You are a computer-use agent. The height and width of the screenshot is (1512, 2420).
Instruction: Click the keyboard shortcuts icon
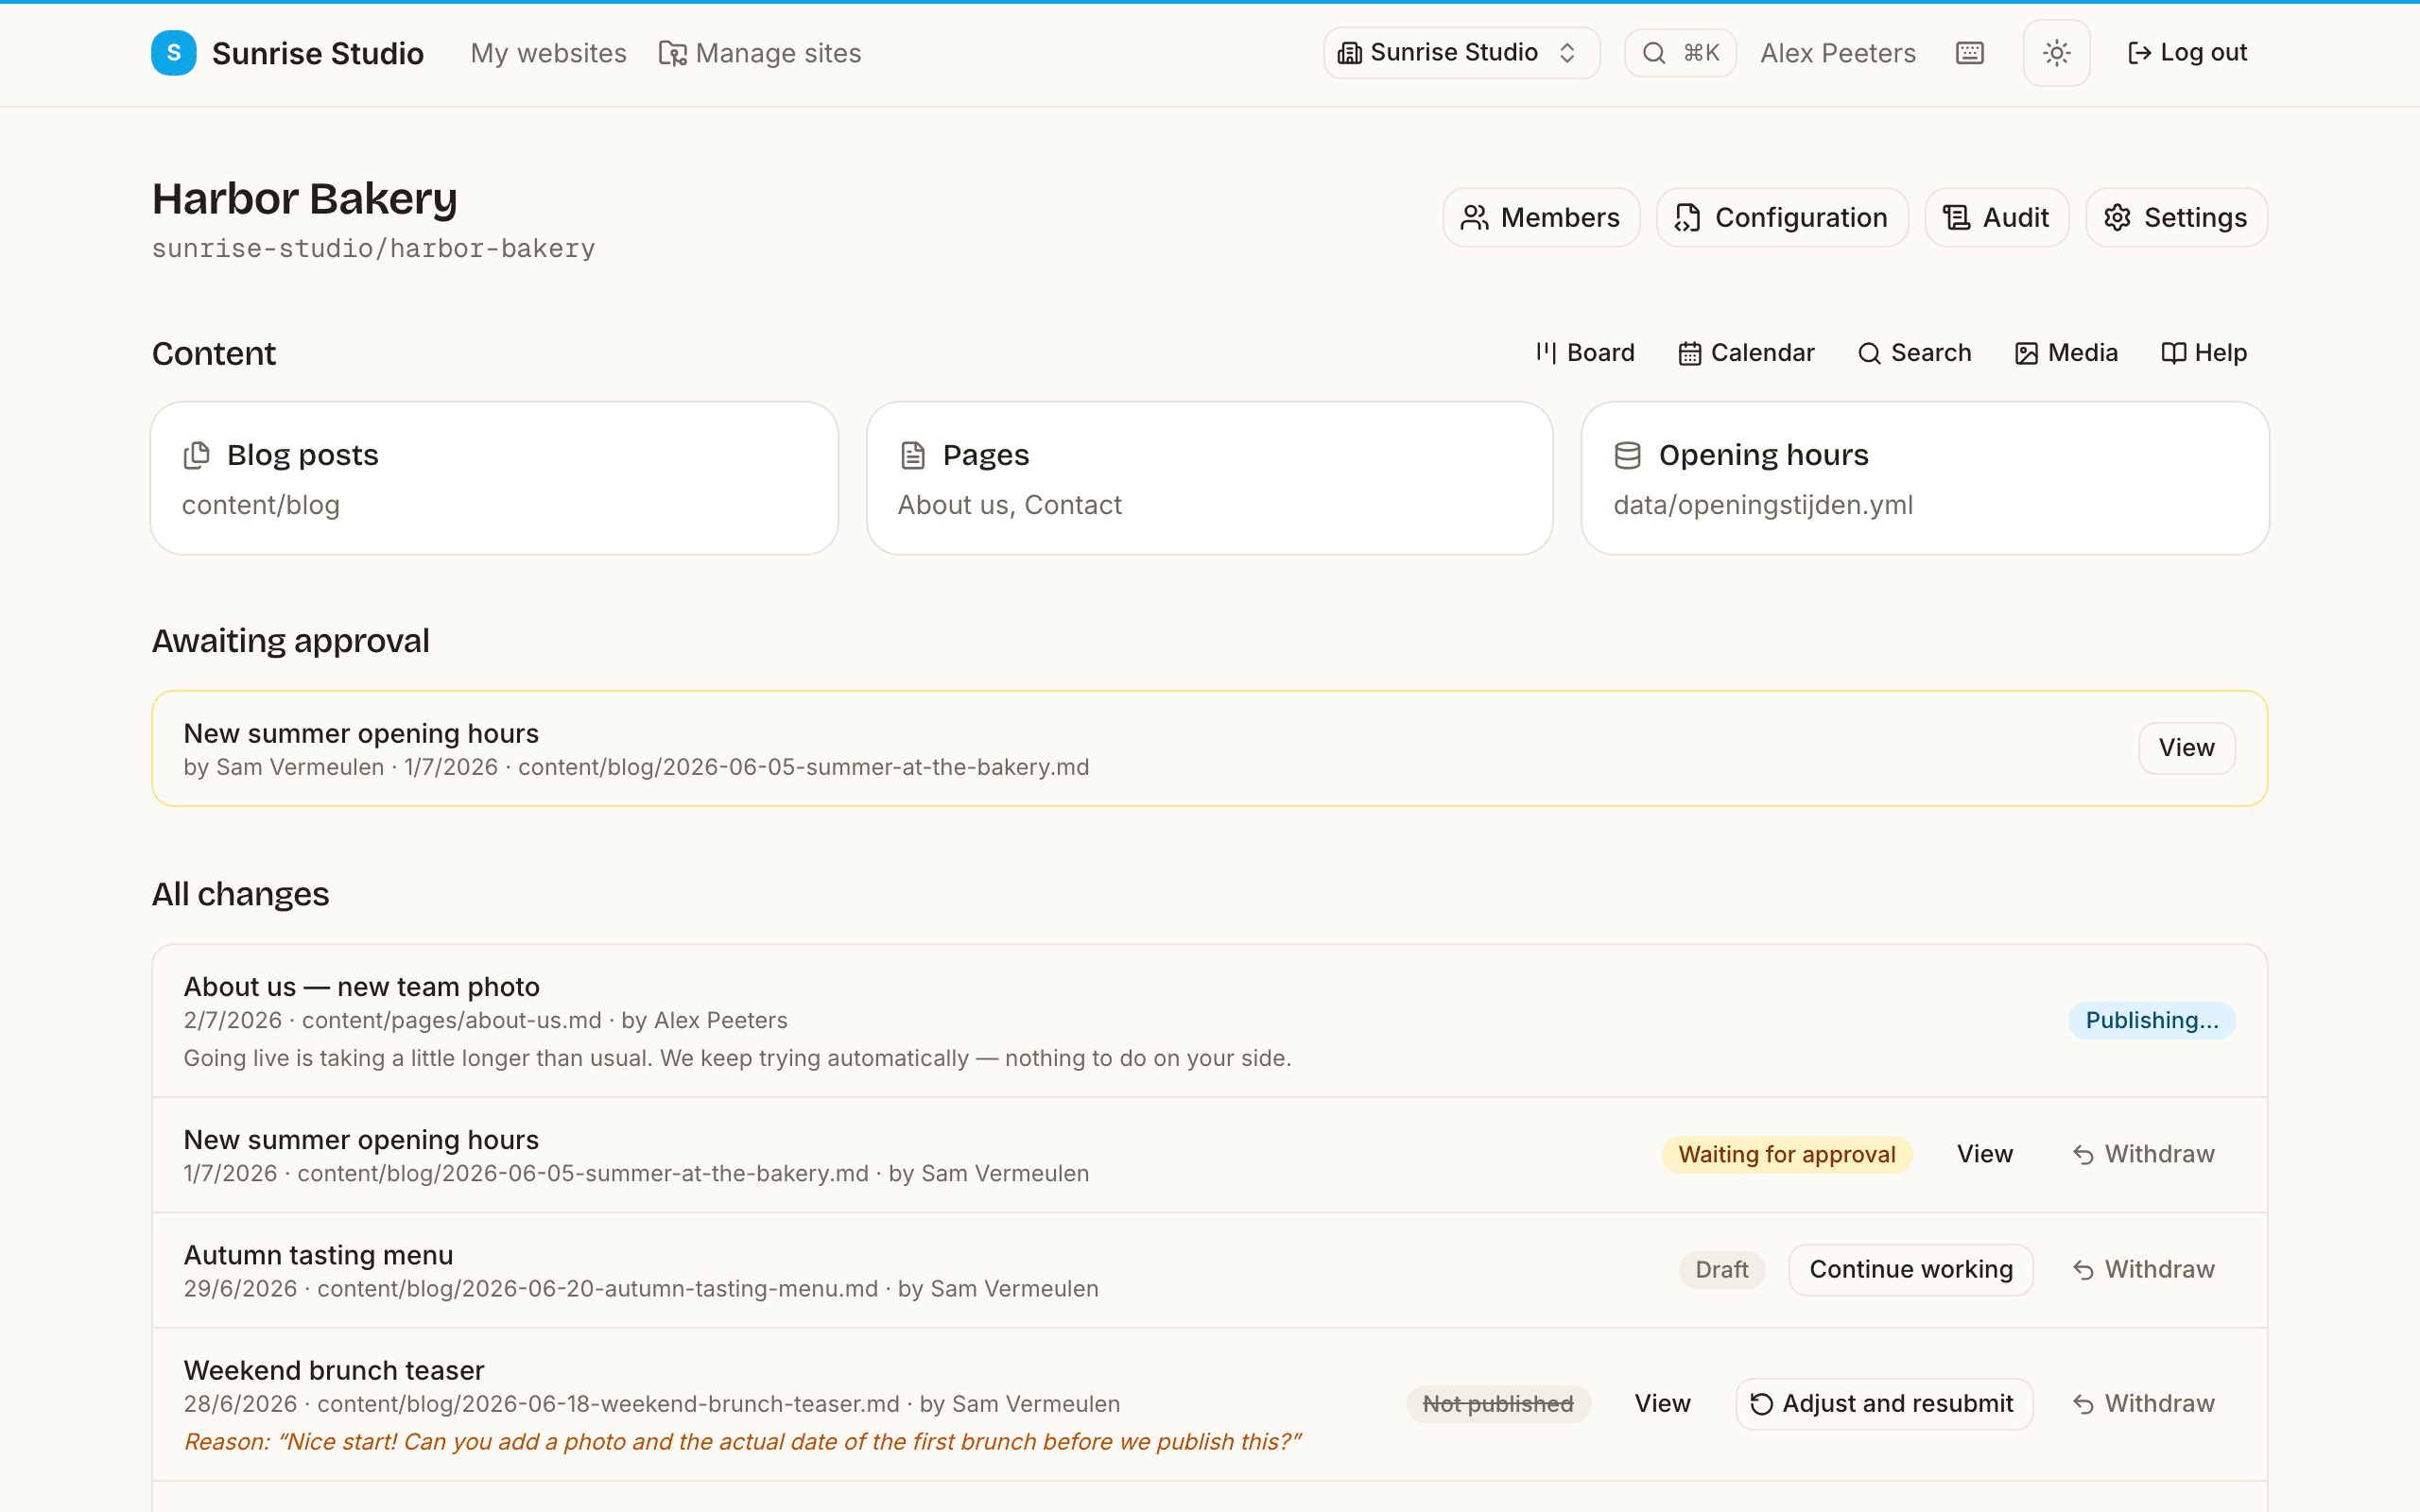(1969, 53)
